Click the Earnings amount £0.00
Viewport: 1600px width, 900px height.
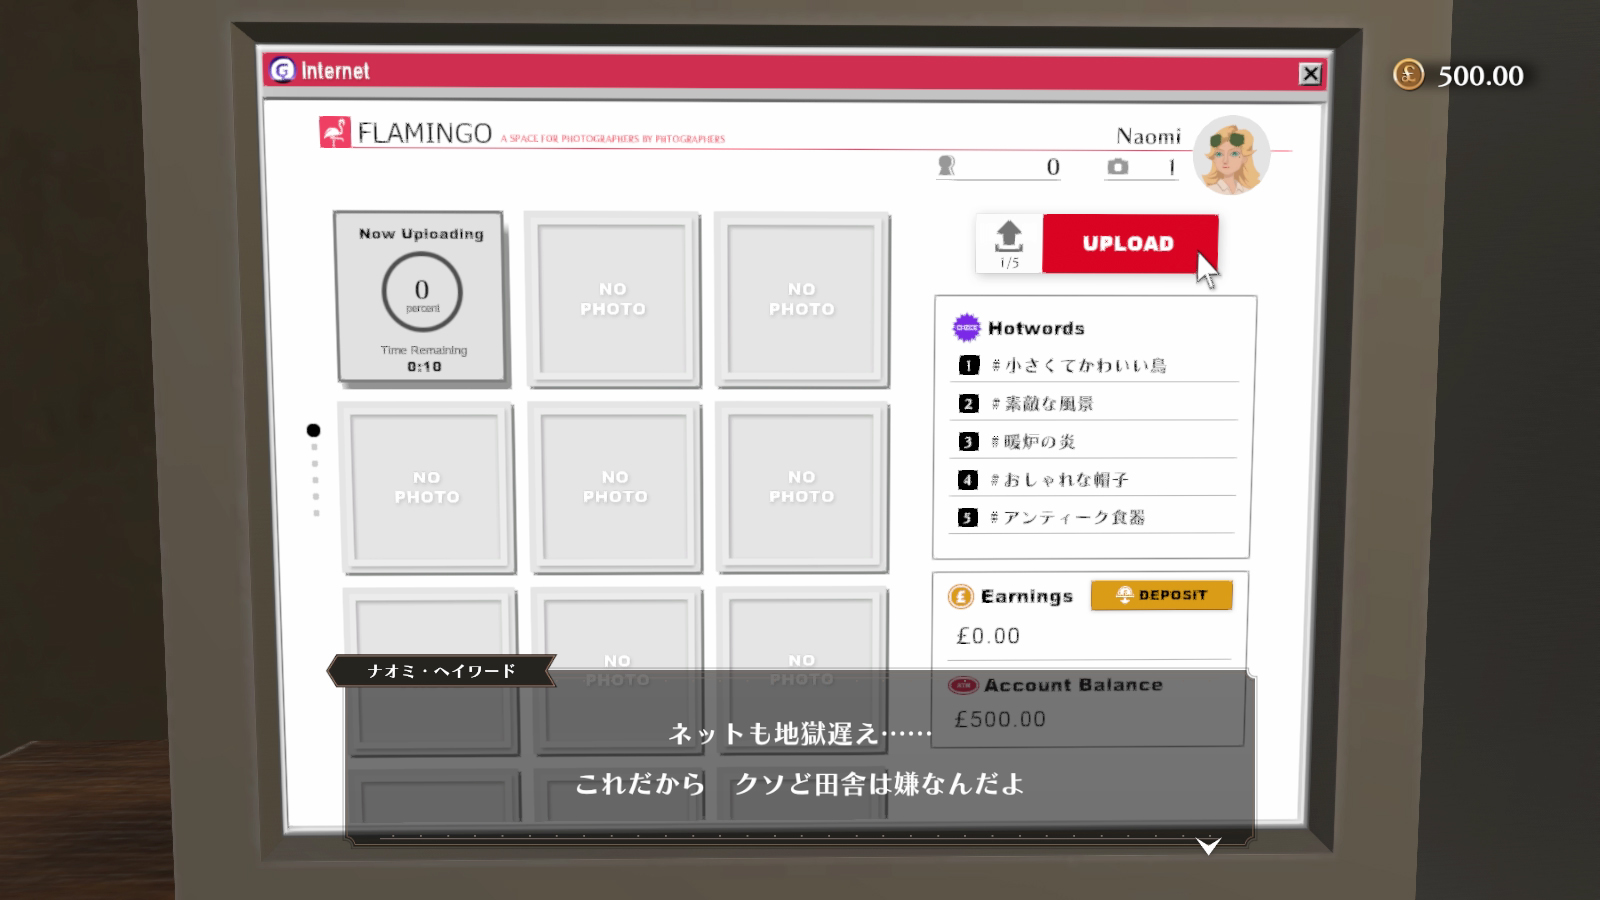(x=988, y=636)
